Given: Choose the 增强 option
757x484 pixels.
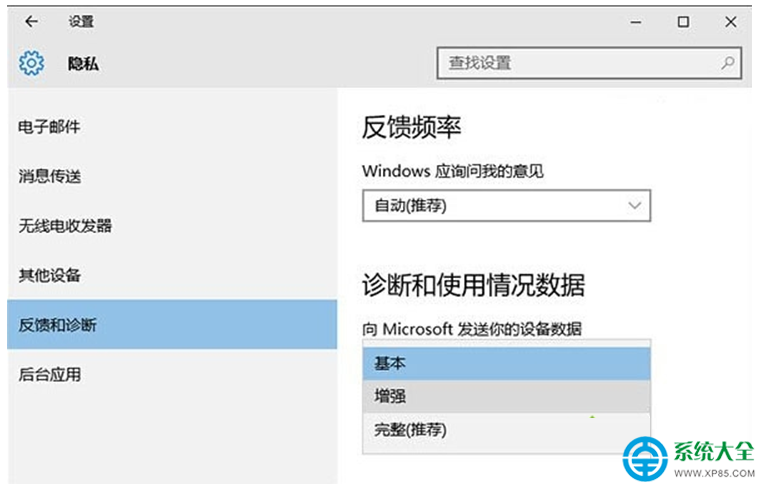Looking at the screenshot, I should click(506, 396).
